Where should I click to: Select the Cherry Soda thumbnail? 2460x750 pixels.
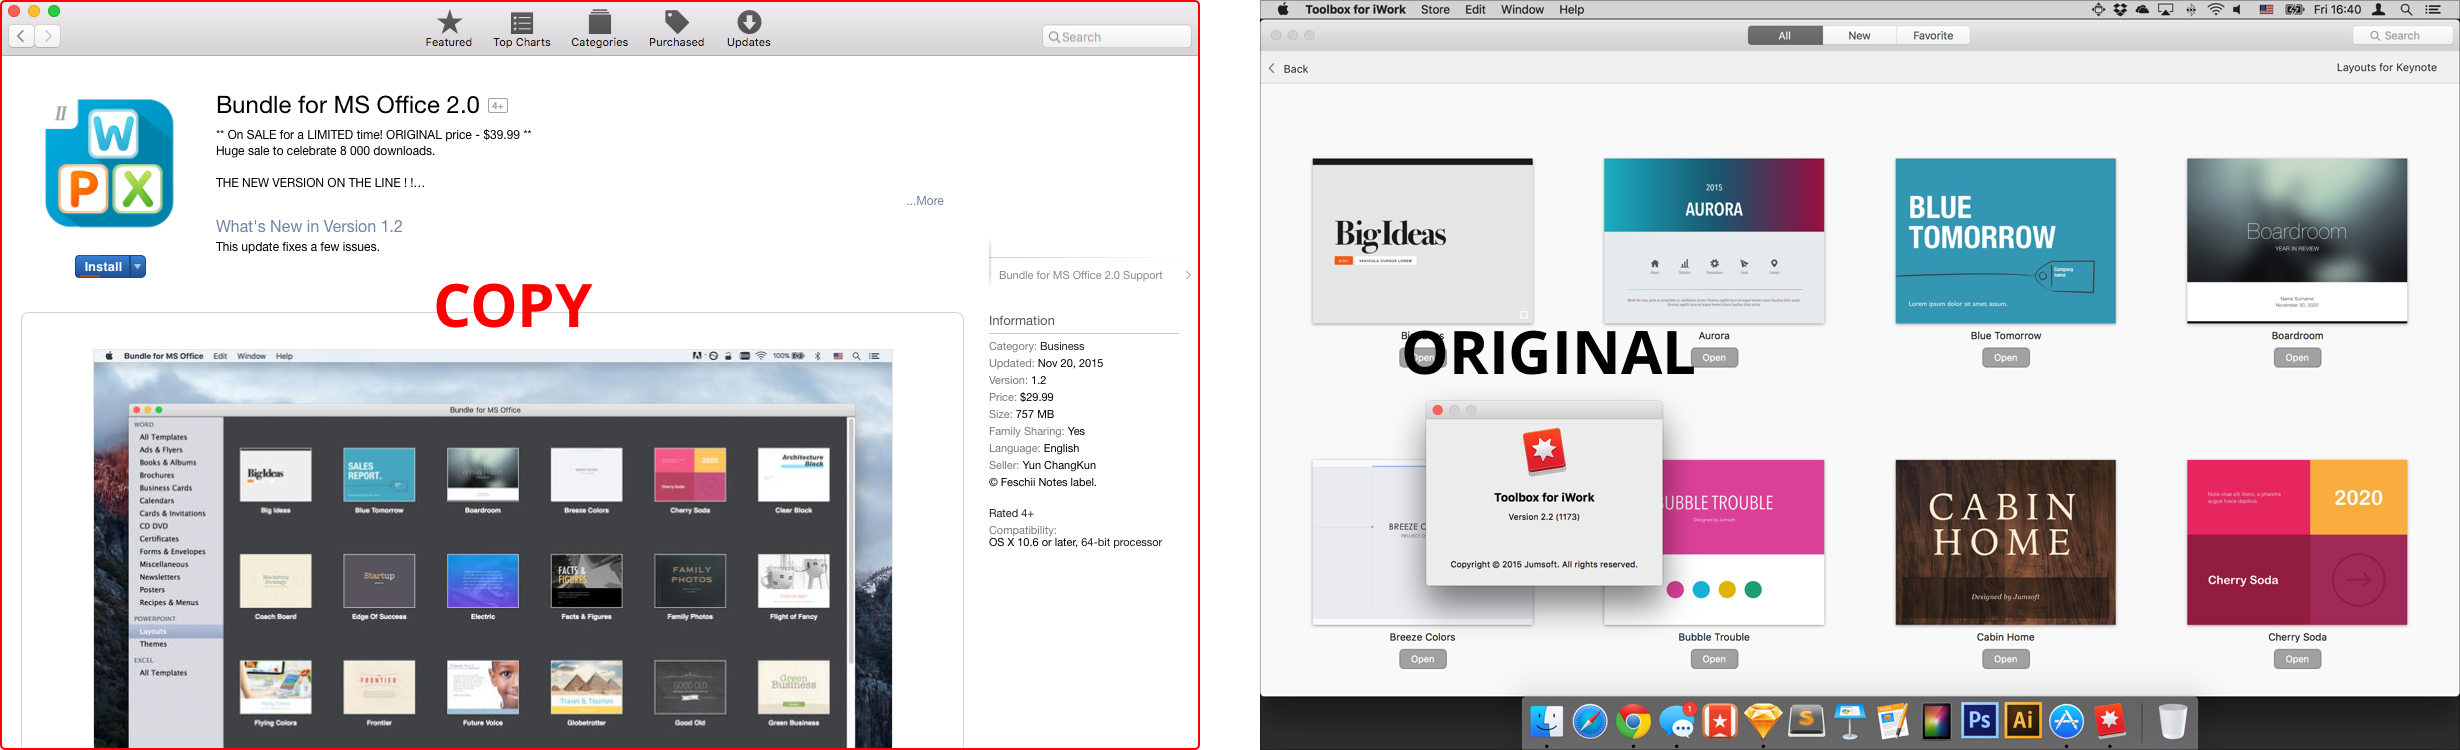(x=2297, y=542)
